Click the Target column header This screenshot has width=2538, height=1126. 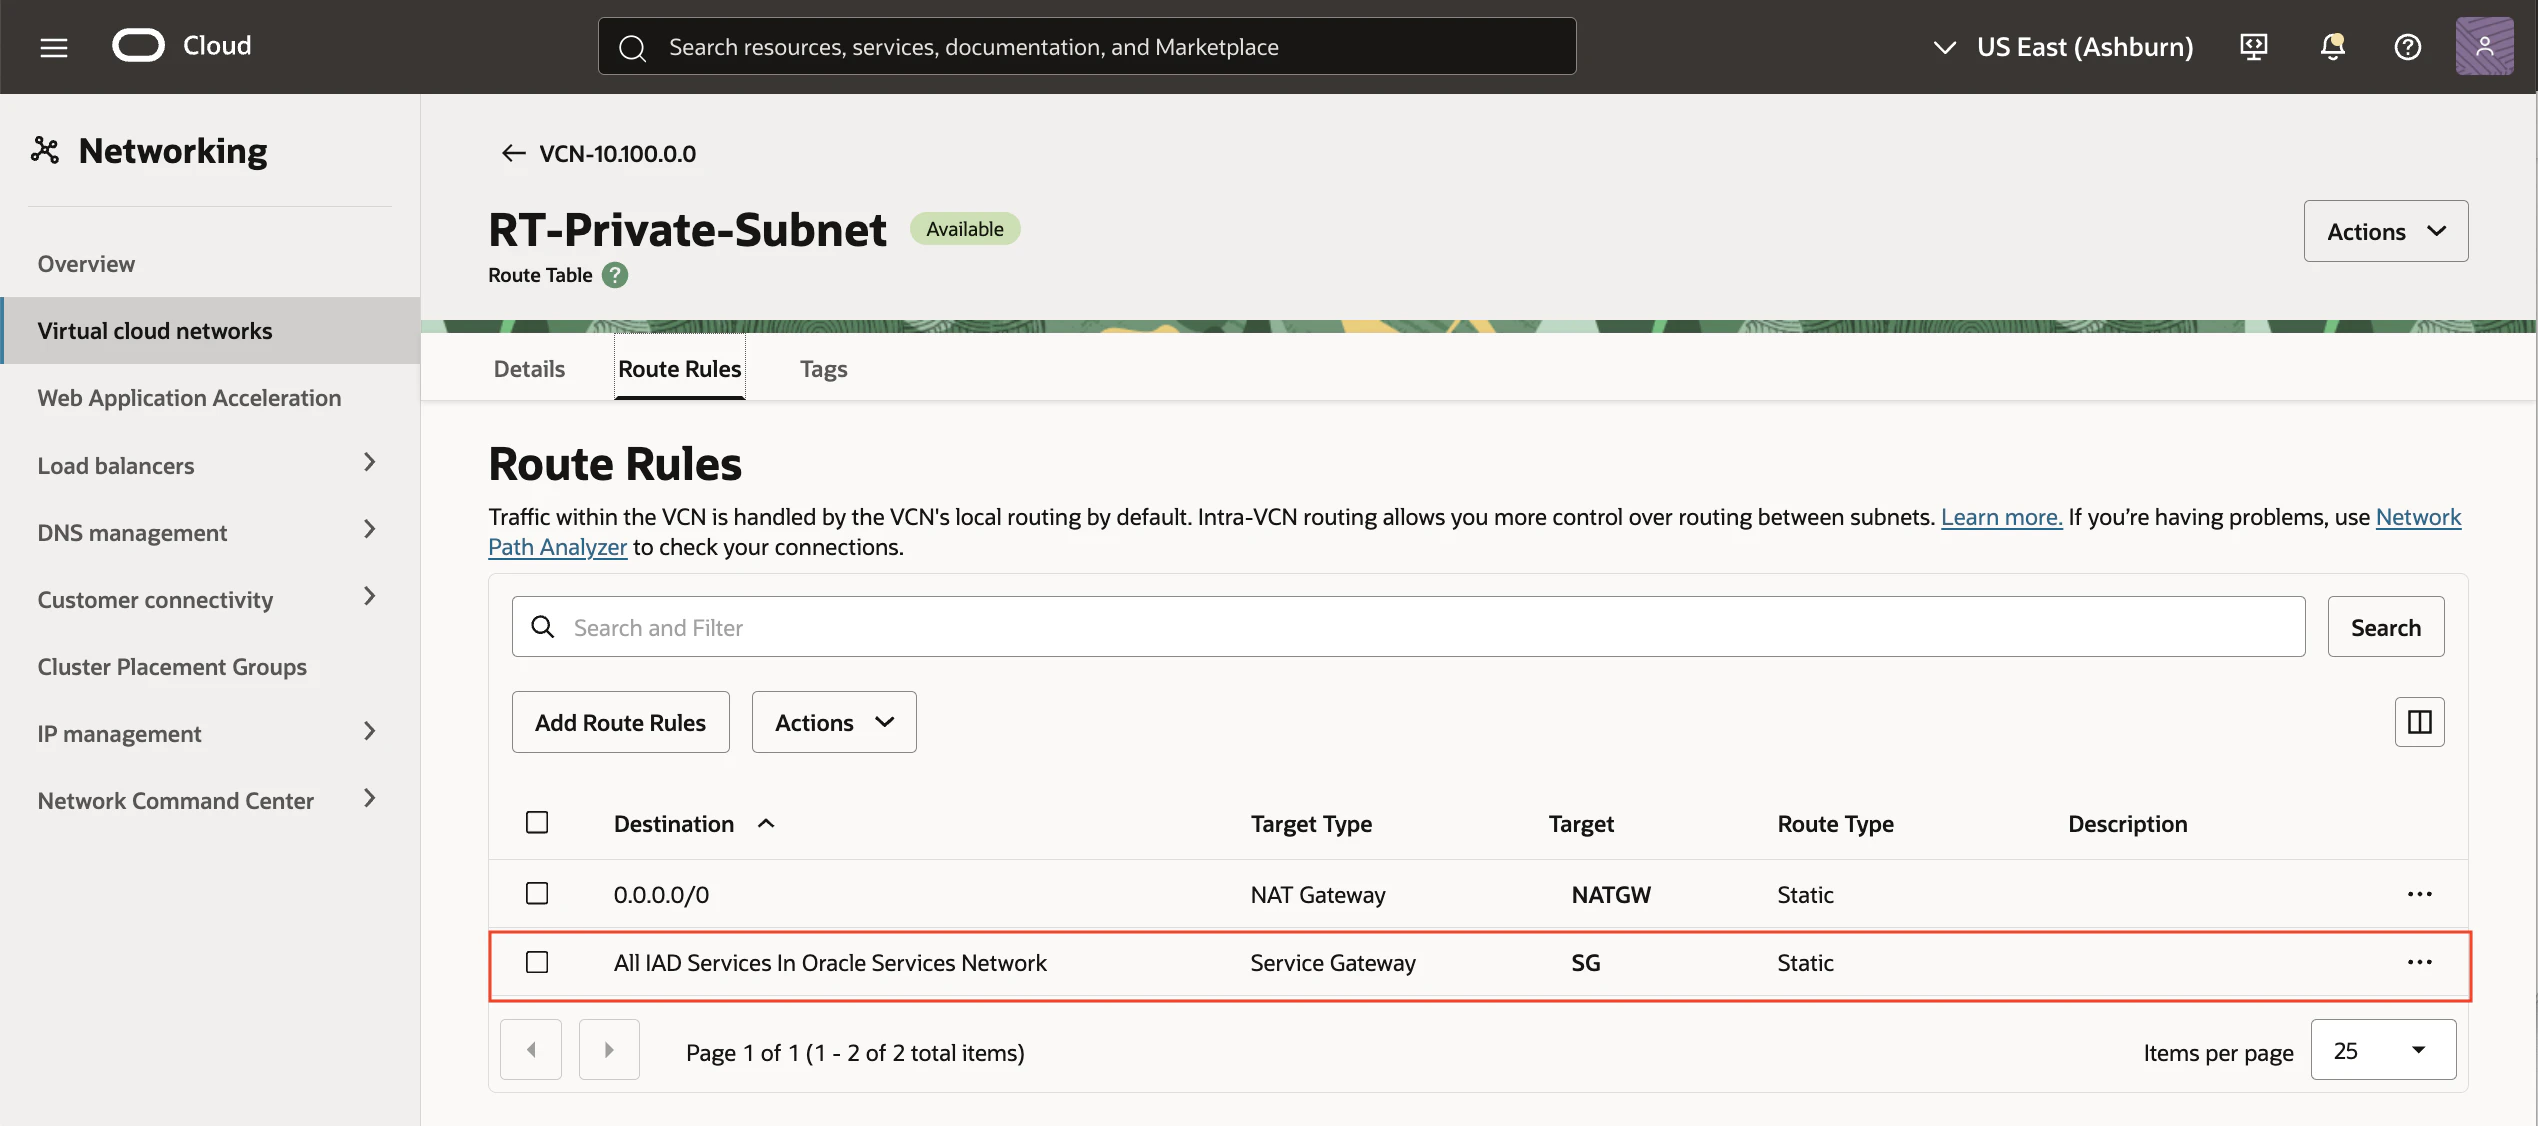(1581, 824)
